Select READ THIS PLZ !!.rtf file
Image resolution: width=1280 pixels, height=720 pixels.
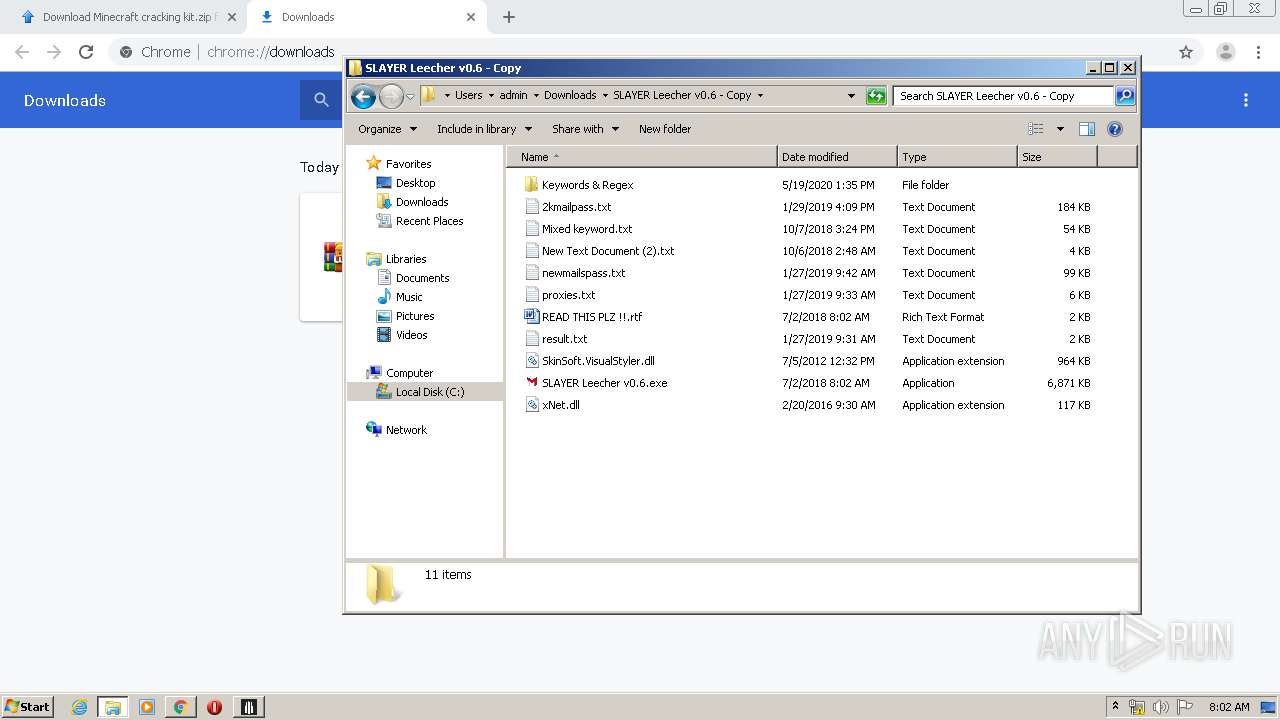point(592,317)
